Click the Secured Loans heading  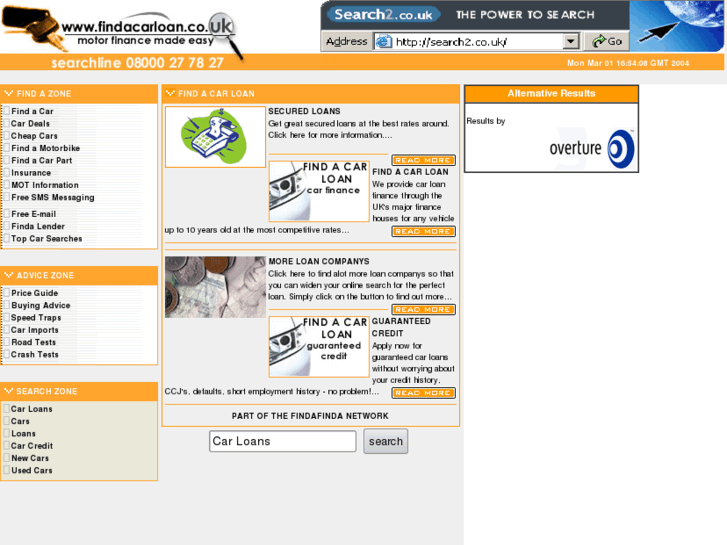(304, 111)
